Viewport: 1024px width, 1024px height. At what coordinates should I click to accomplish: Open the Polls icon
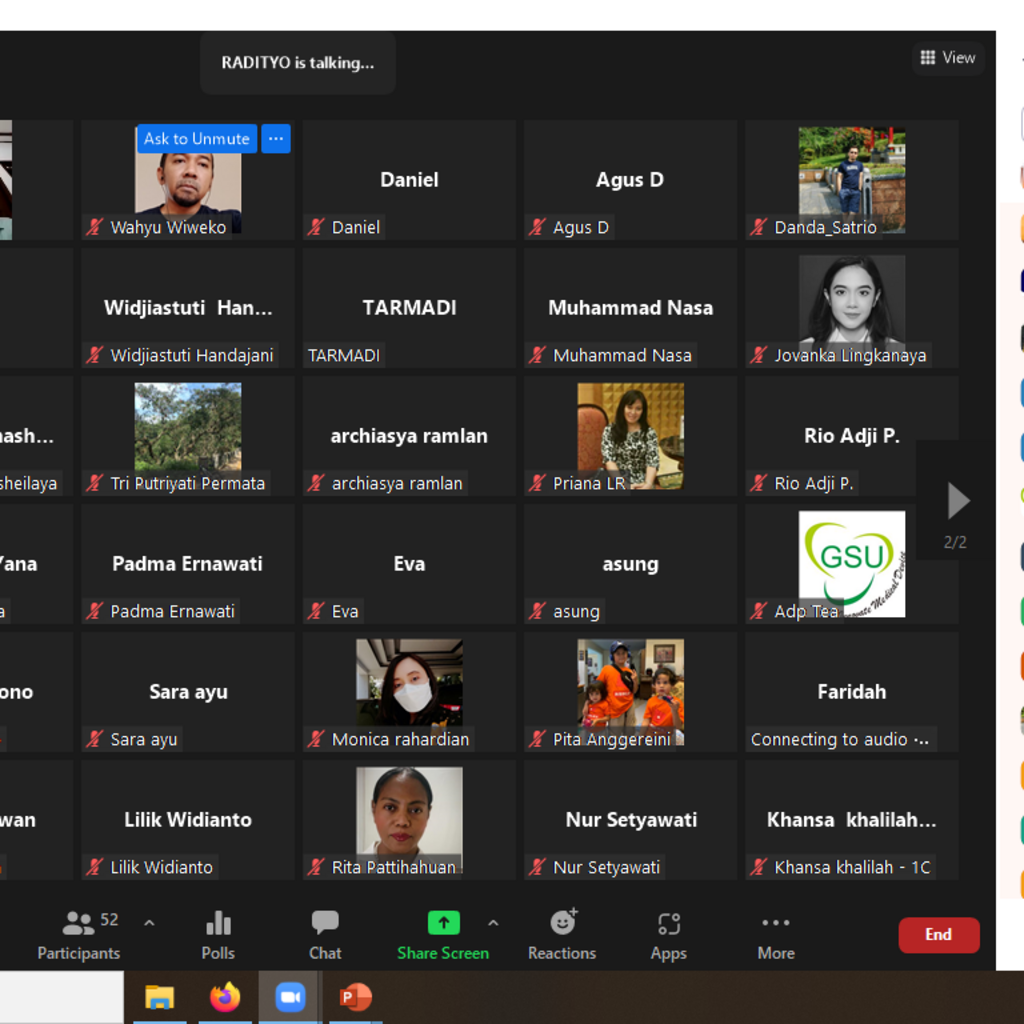click(x=218, y=934)
